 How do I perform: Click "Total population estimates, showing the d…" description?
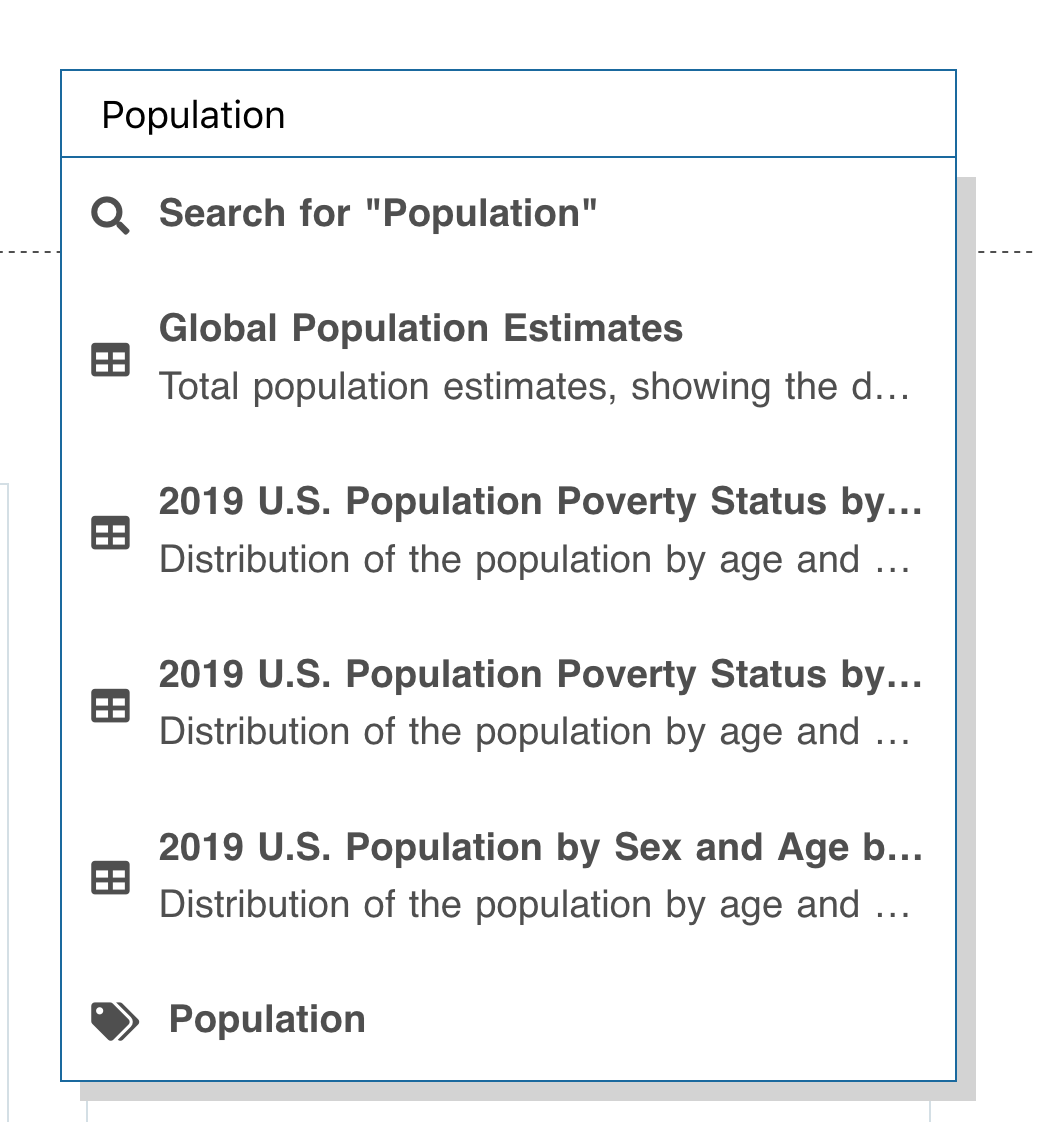(x=534, y=387)
